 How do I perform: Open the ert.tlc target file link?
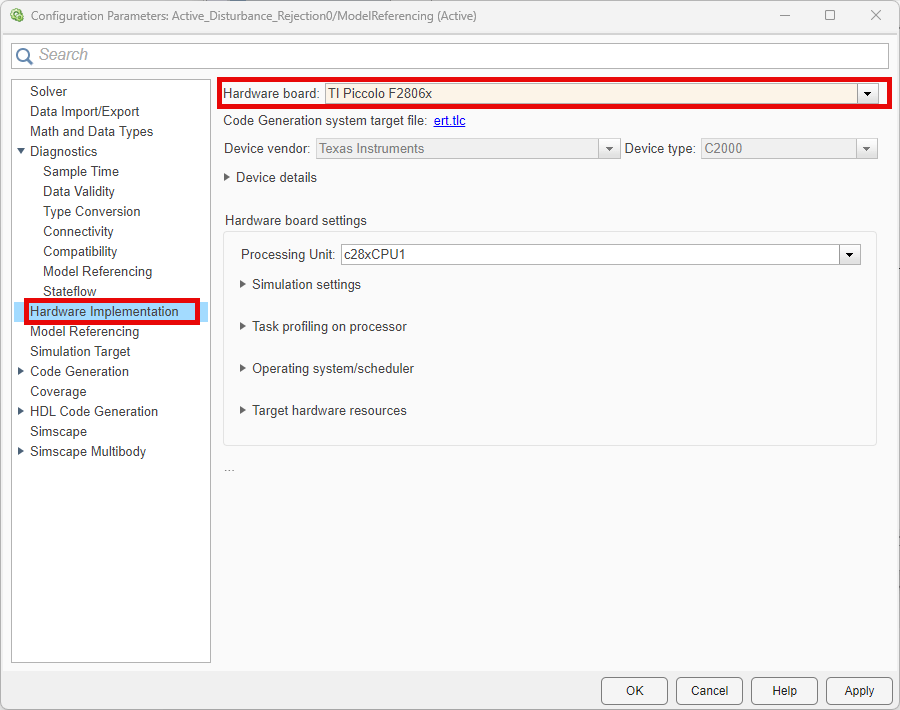click(x=449, y=121)
